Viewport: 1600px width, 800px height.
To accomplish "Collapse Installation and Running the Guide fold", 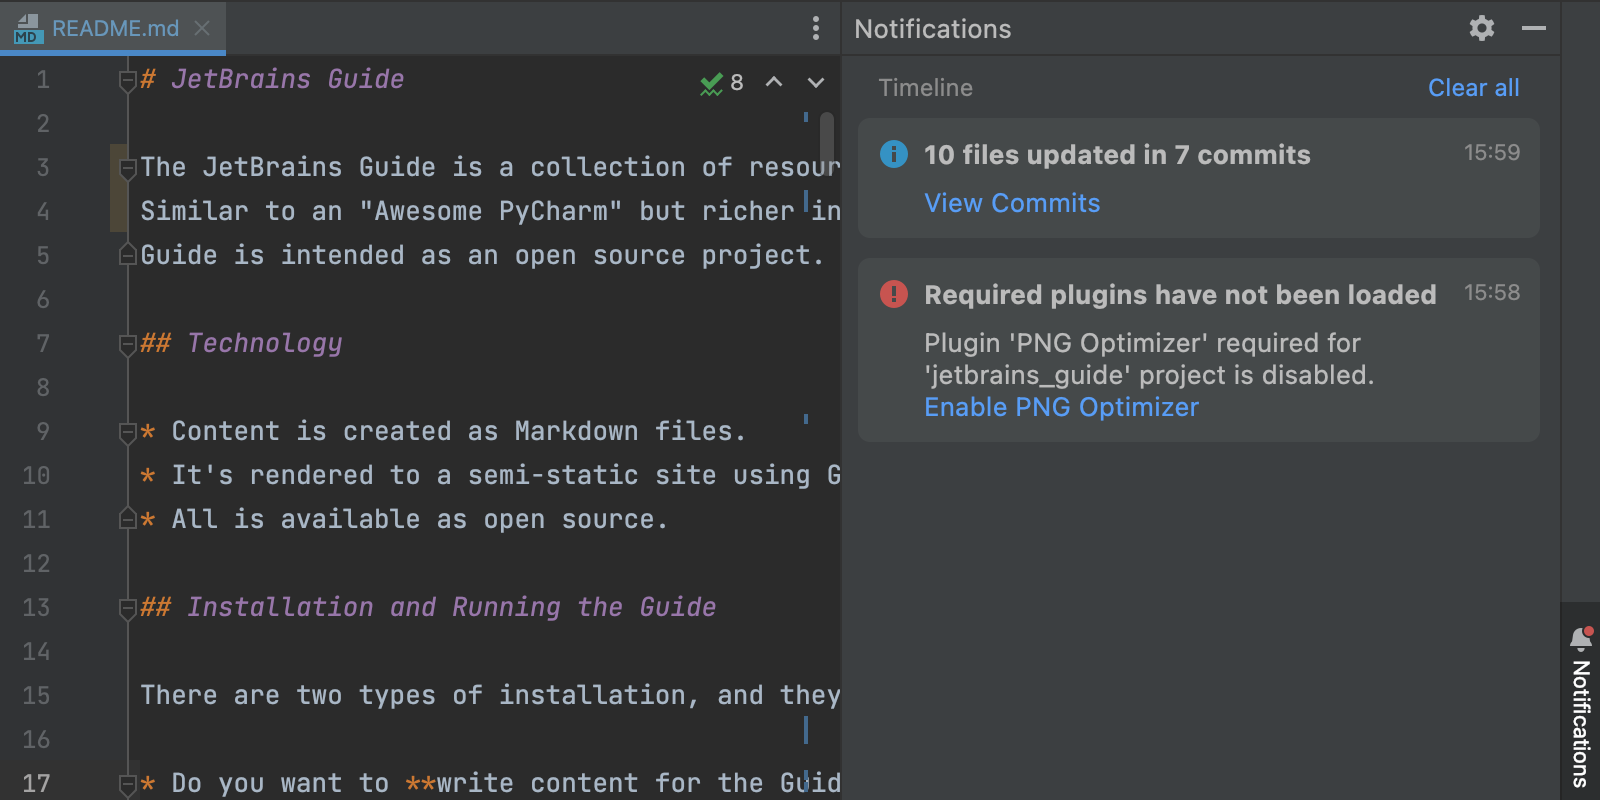I will point(127,608).
